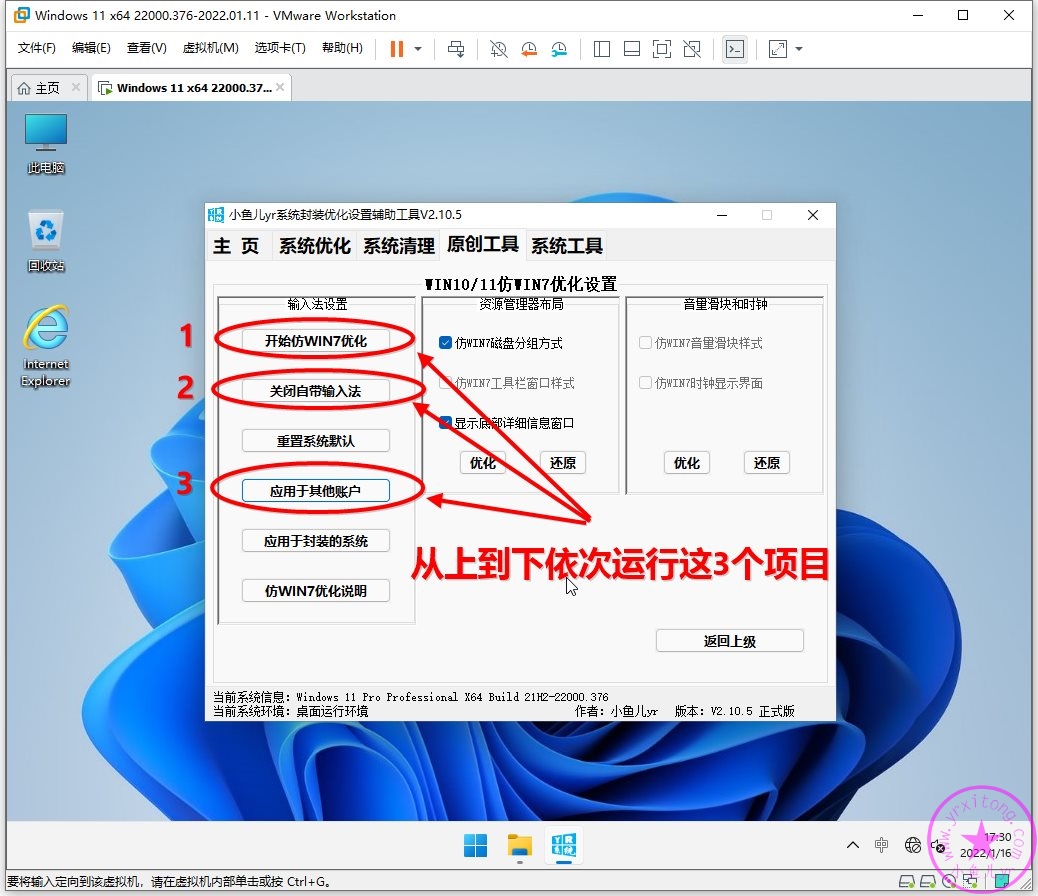
Task: Click the 重置系统默认 button
Action: pos(316,441)
